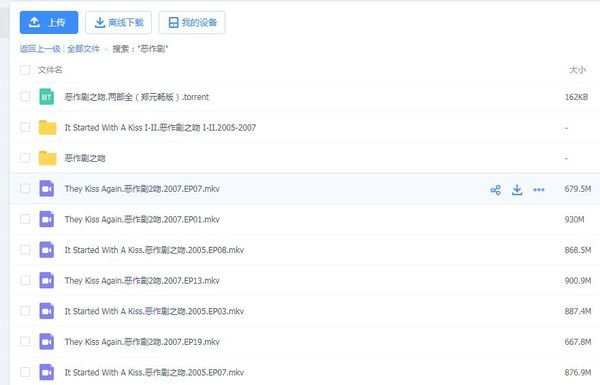The image size is (600, 385).
Task: Click the video icon for They Kiss Again EP07
Action: [x=47, y=189]
